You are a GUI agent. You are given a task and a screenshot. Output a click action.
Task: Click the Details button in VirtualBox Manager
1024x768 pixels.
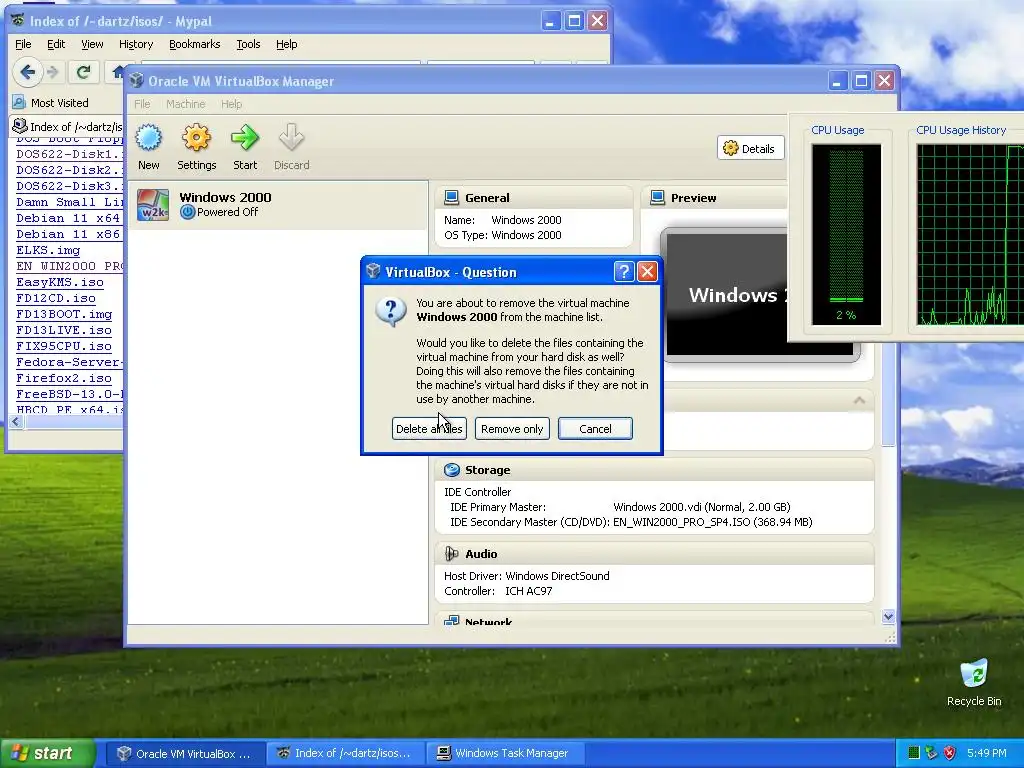point(750,148)
